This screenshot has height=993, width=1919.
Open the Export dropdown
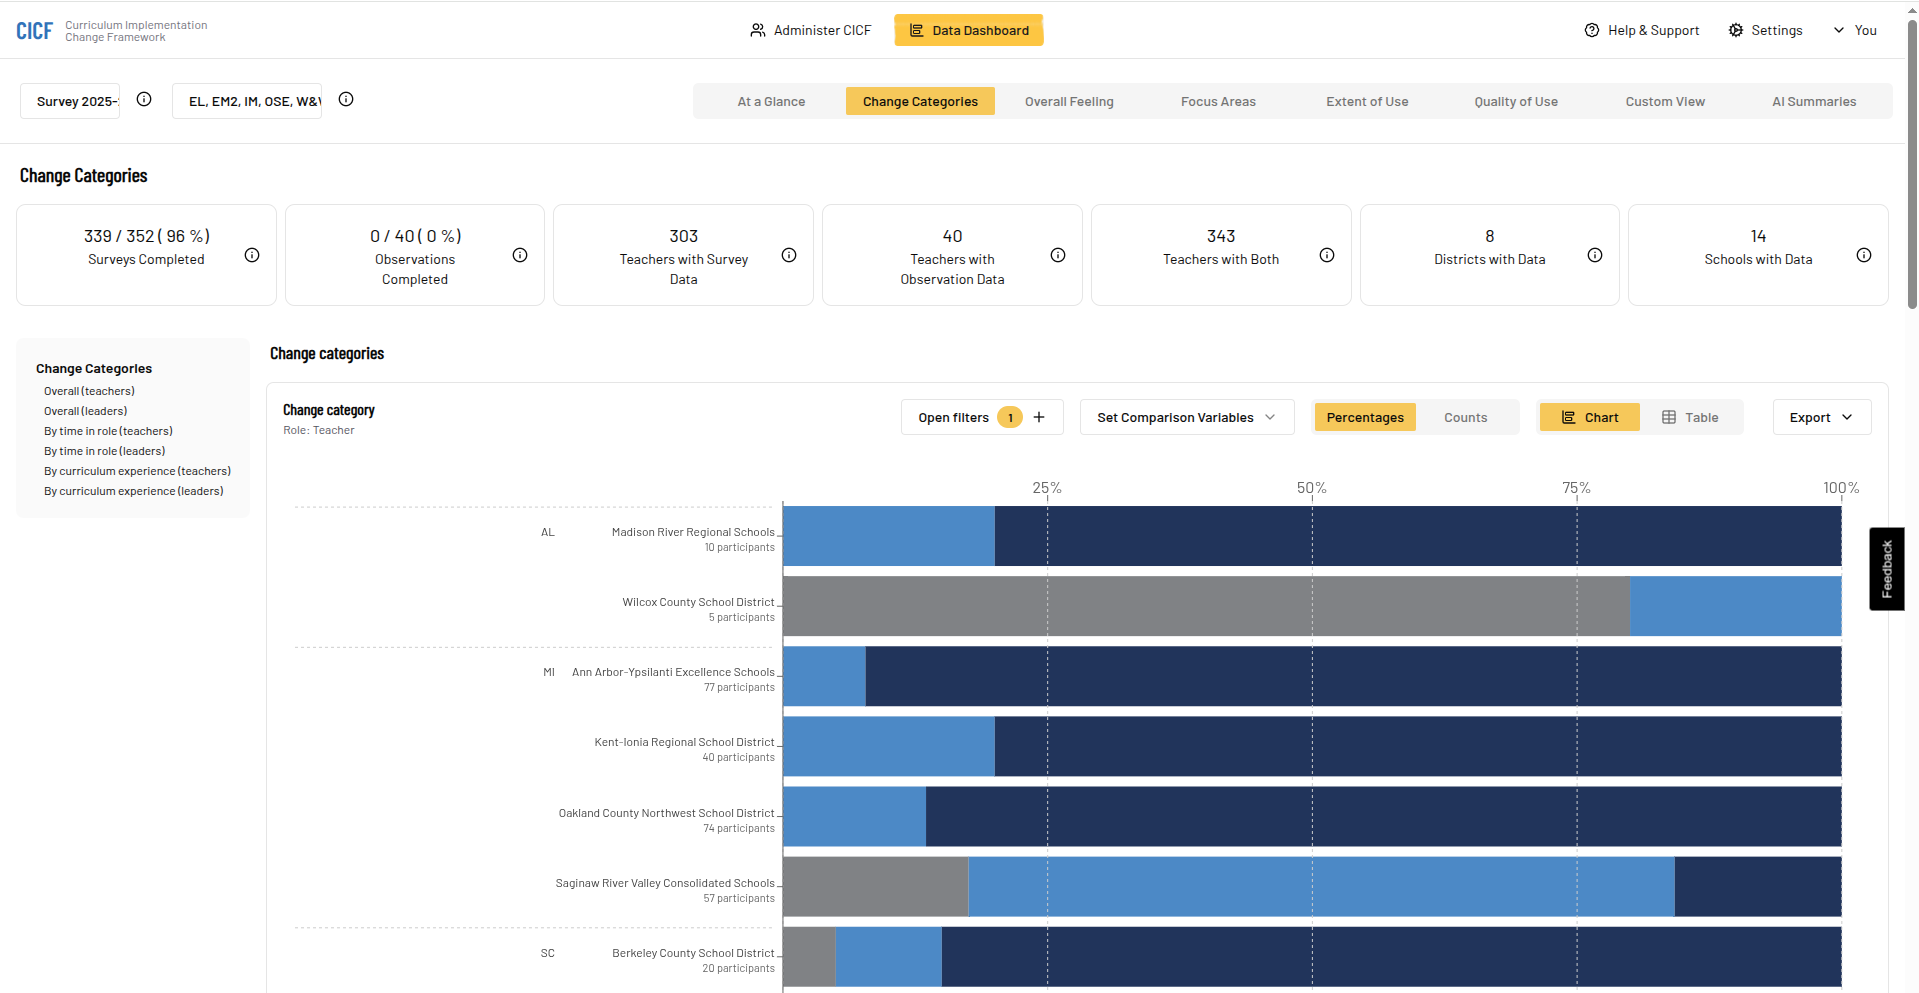1820,417
